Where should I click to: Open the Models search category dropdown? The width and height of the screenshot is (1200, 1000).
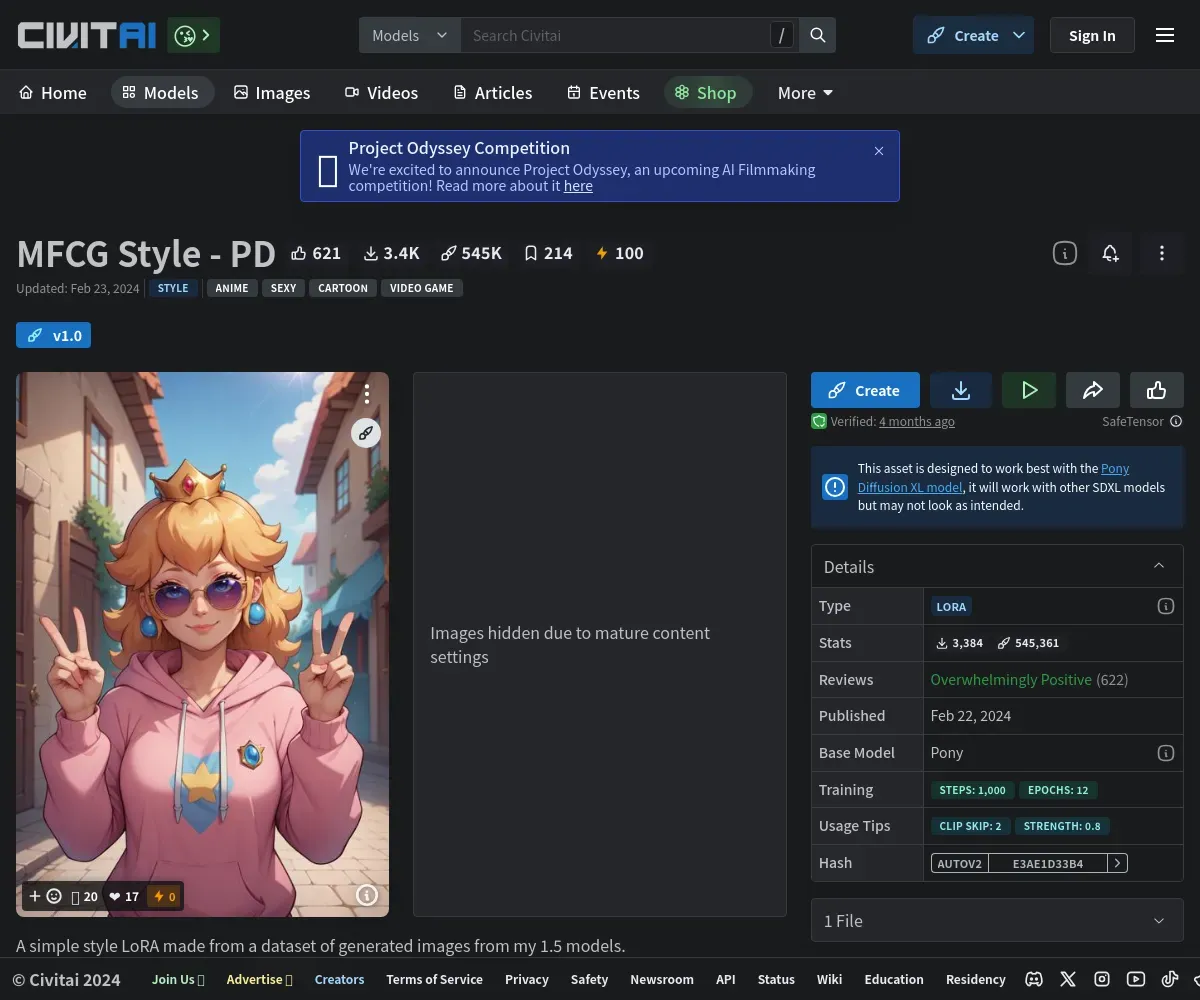click(x=410, y=36)
